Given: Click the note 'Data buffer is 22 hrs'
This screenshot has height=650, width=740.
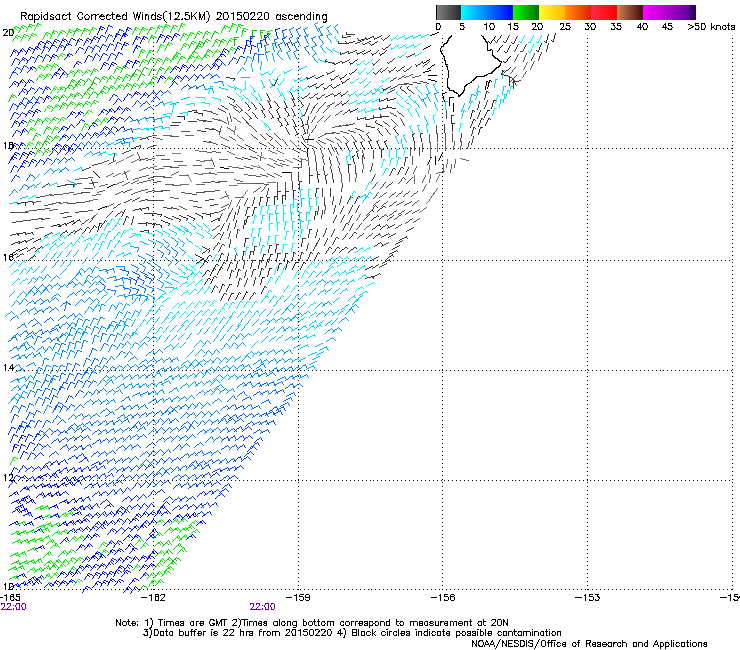Looking at the screenshot, I should tap(205, 633).
